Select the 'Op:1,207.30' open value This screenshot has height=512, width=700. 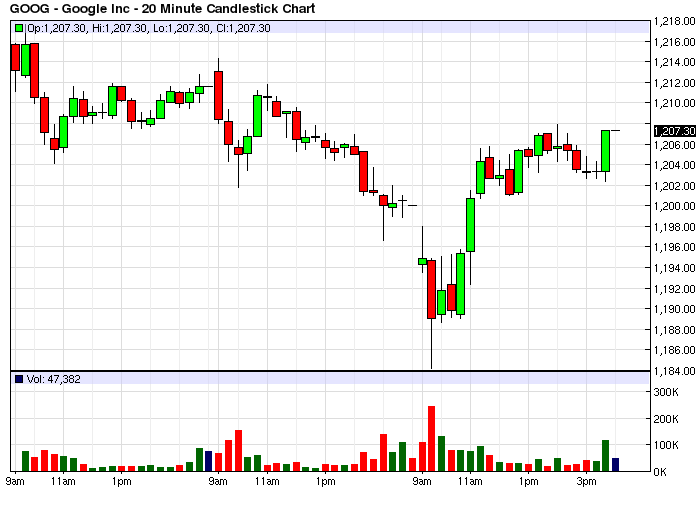tap(57, 28)
